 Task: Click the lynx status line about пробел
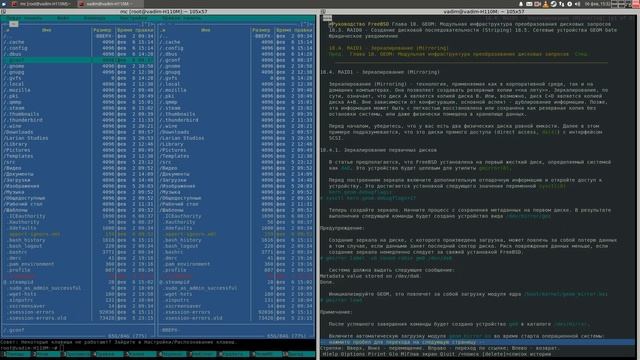[x=478, y=342]
